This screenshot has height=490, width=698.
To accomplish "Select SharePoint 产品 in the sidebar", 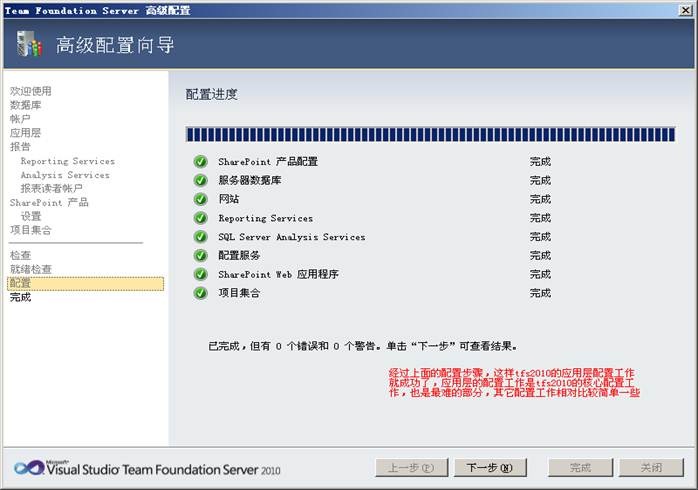I will (49, 202).
